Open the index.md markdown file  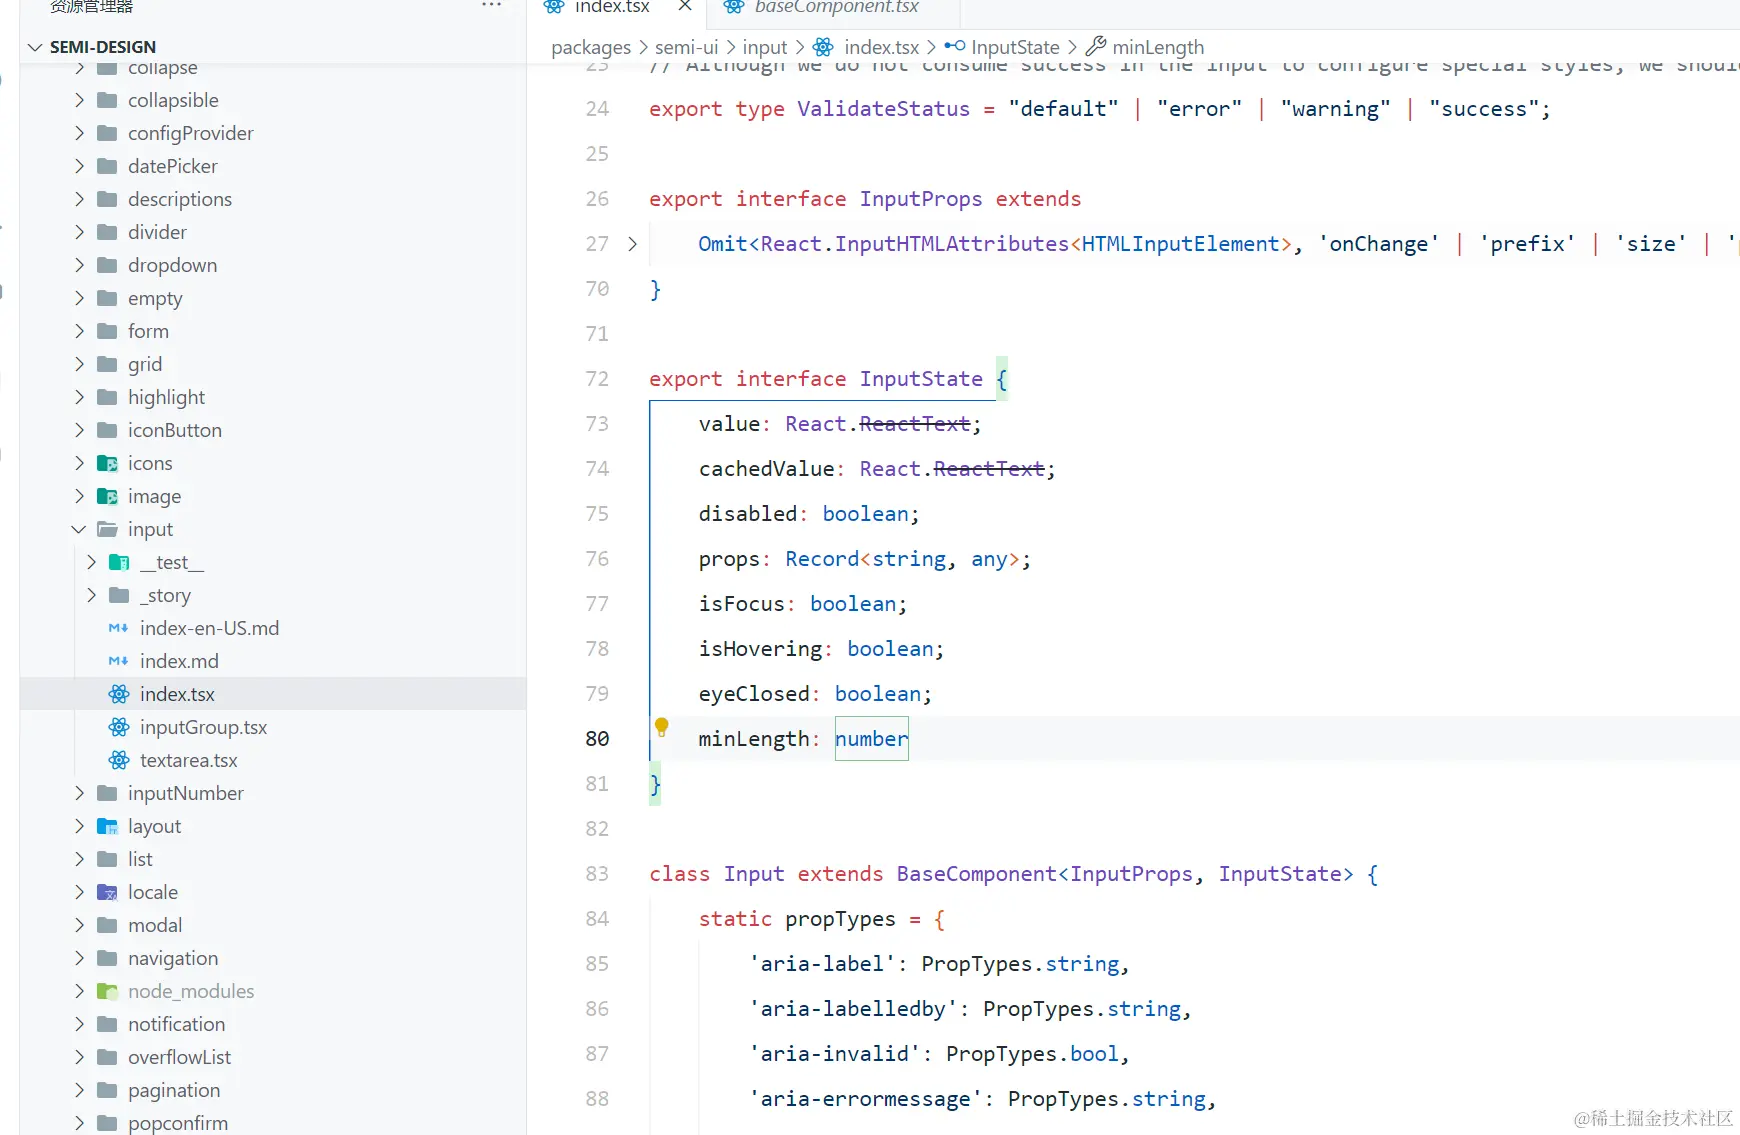(x=179, y=661)
